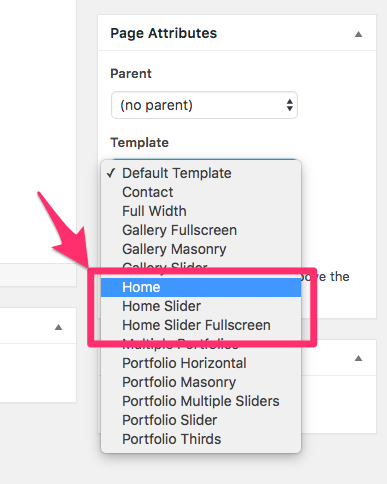Collapse the left column panel triangle
This screenshot has width=387, height=484.
(58, 327)
